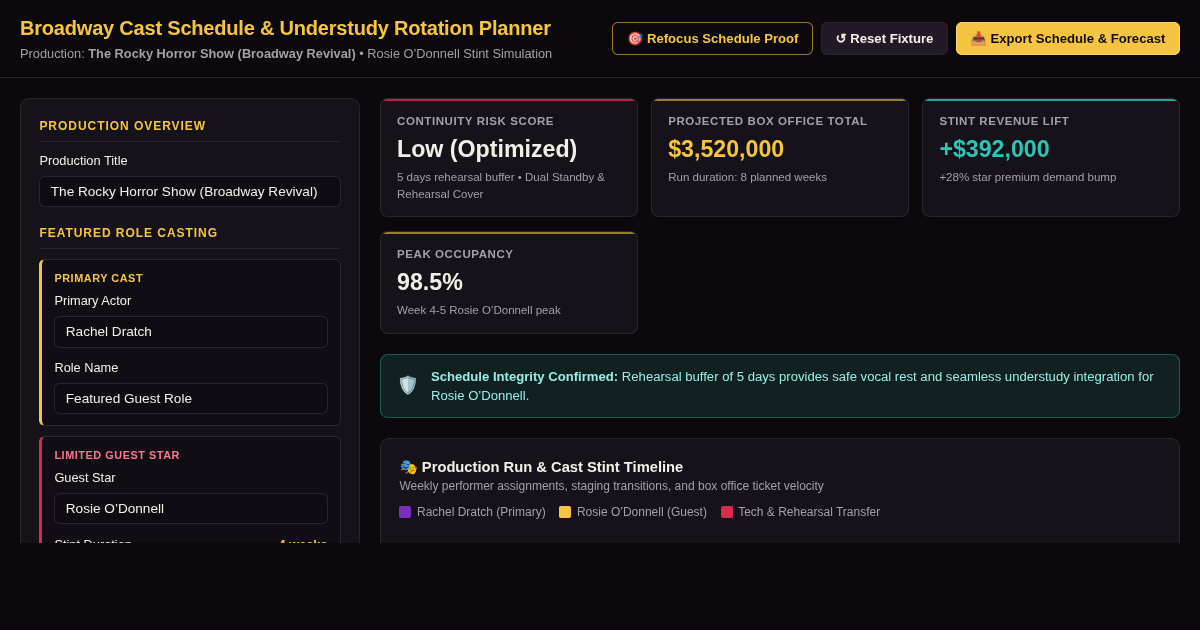The width and height of the screenshot is (1200, 630).
Task: Click the "LIMITED GUEST STAR" card label
Action: click(x=117, y=455)
